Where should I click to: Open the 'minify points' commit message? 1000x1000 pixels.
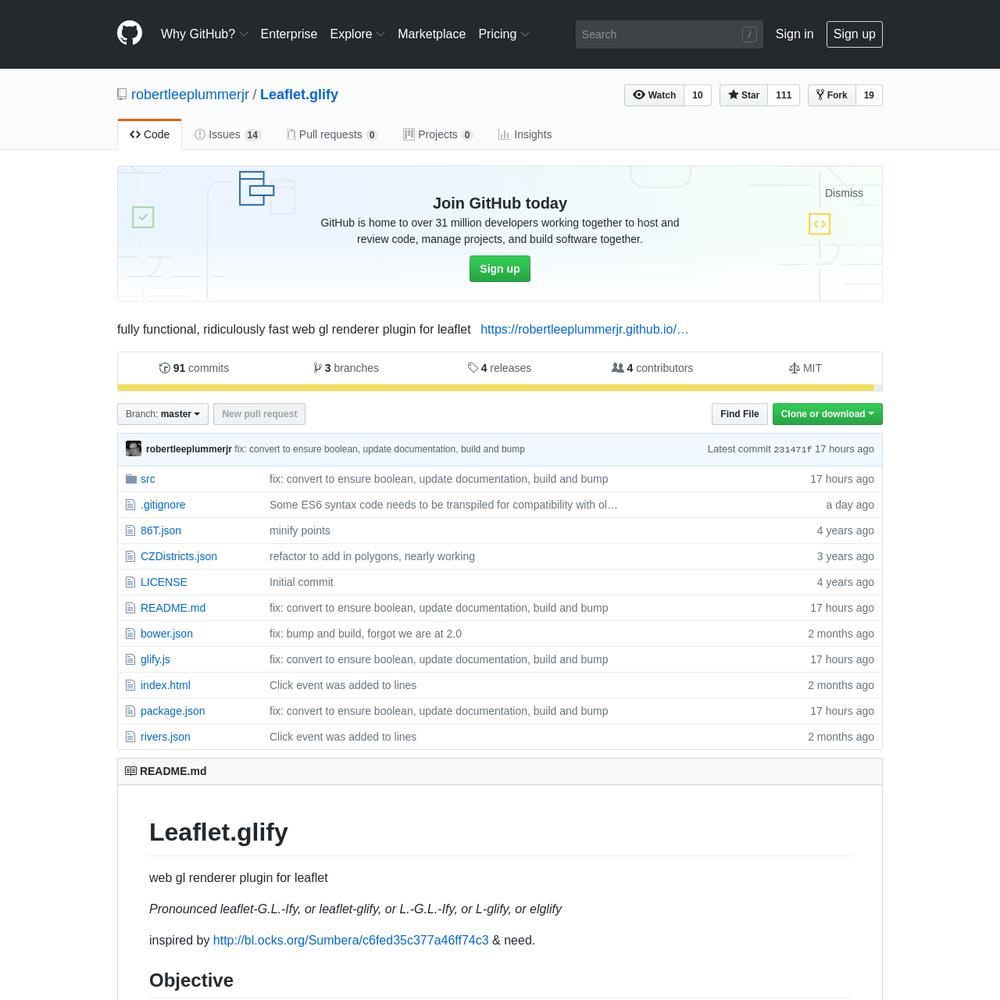tap(300, 531)
